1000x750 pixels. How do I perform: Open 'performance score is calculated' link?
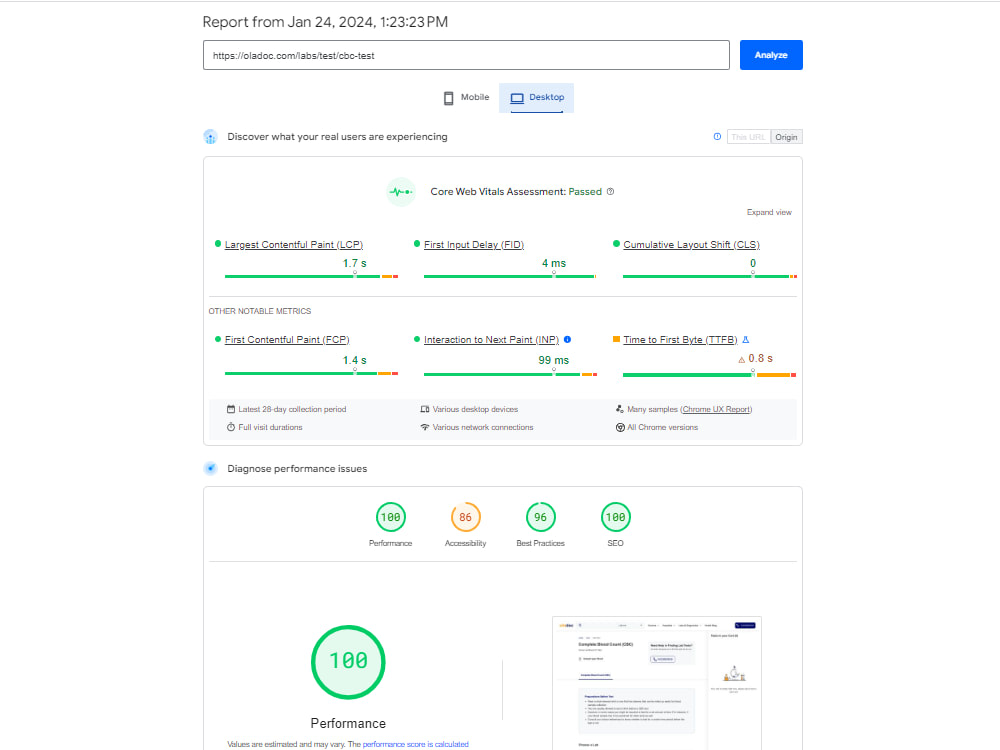coord(415,744)
